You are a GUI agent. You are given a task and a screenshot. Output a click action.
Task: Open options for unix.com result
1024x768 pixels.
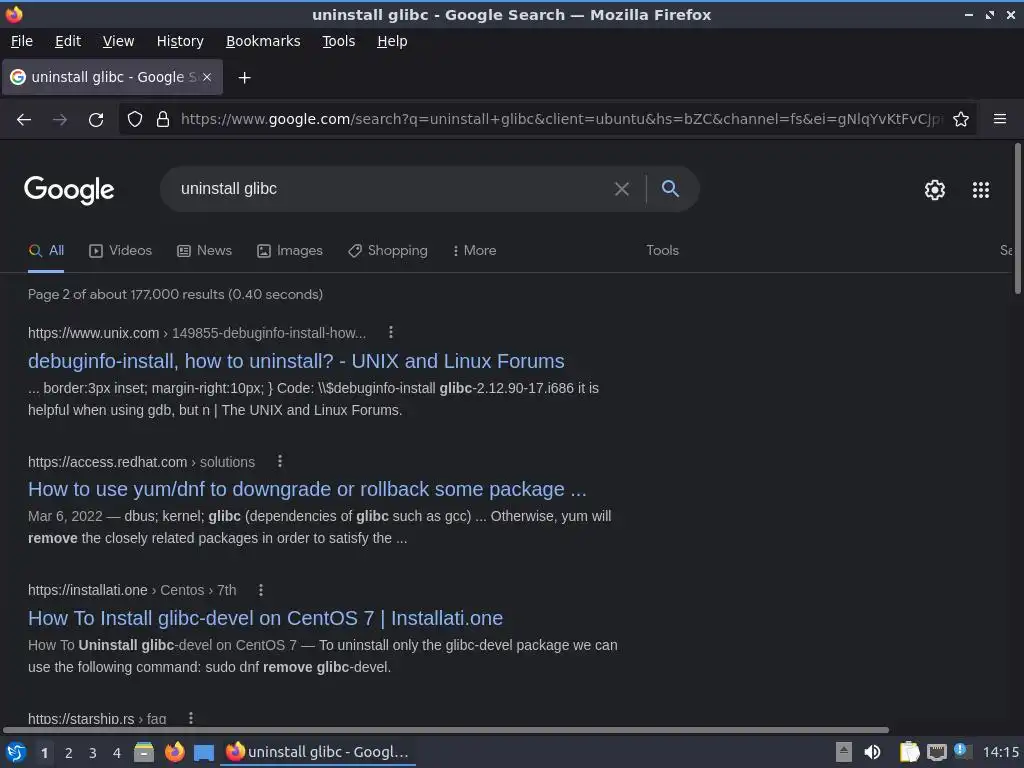[391, 332]
